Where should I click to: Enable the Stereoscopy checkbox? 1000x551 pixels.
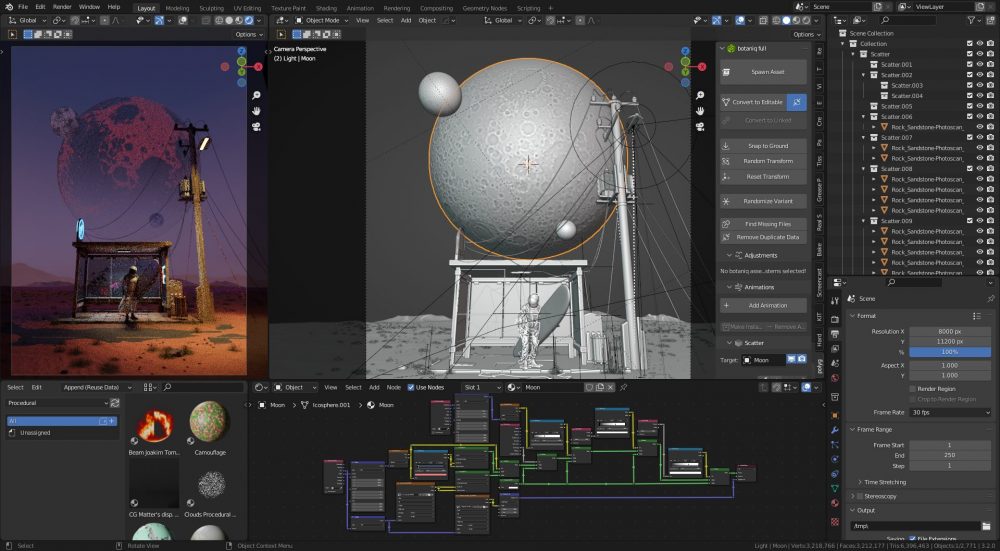[x=860, y=496]
